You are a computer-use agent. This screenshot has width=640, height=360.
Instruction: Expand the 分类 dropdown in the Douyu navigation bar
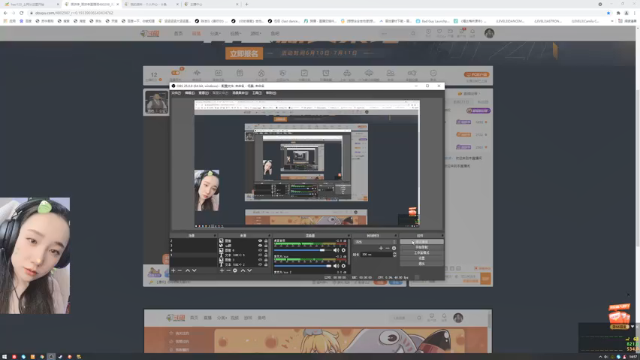point(216,33)
